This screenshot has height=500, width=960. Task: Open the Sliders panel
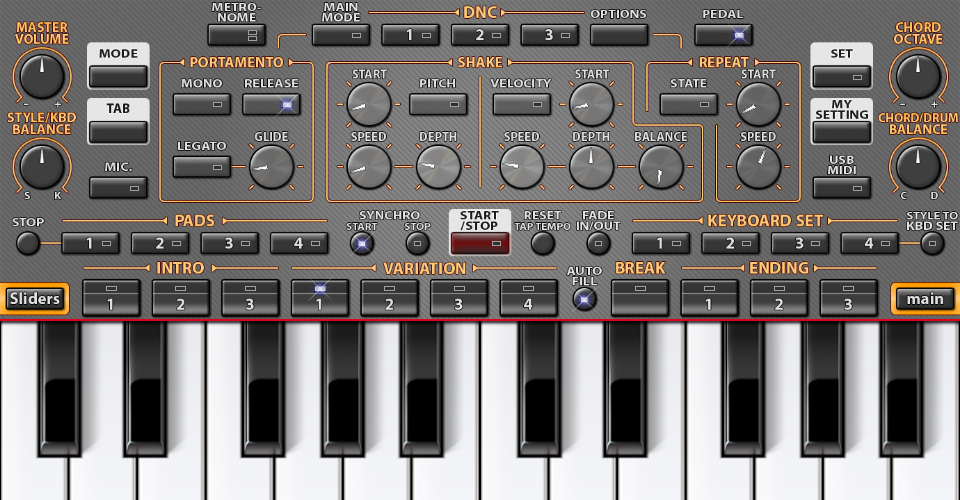(34, 298)
